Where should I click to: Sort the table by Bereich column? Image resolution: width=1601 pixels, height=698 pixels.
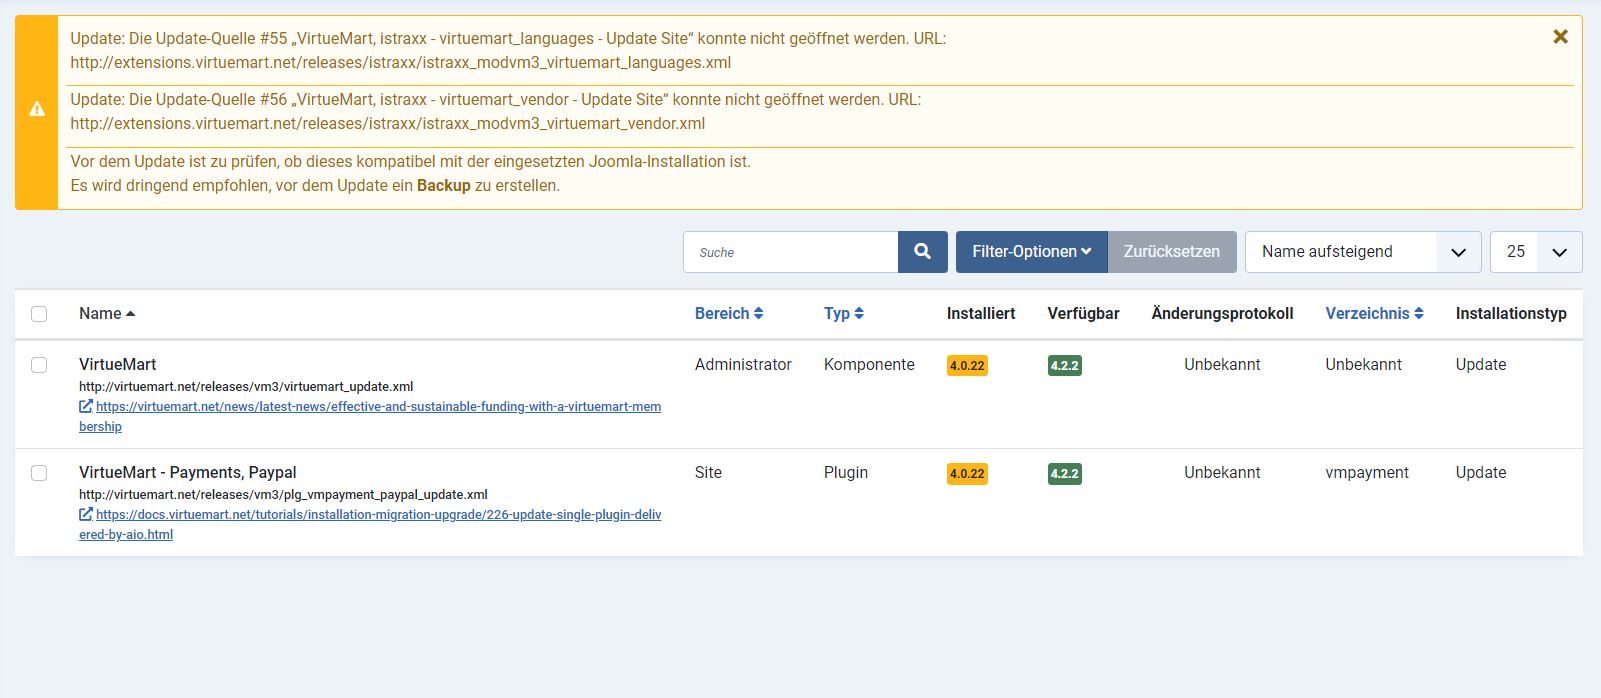[729, 314]
